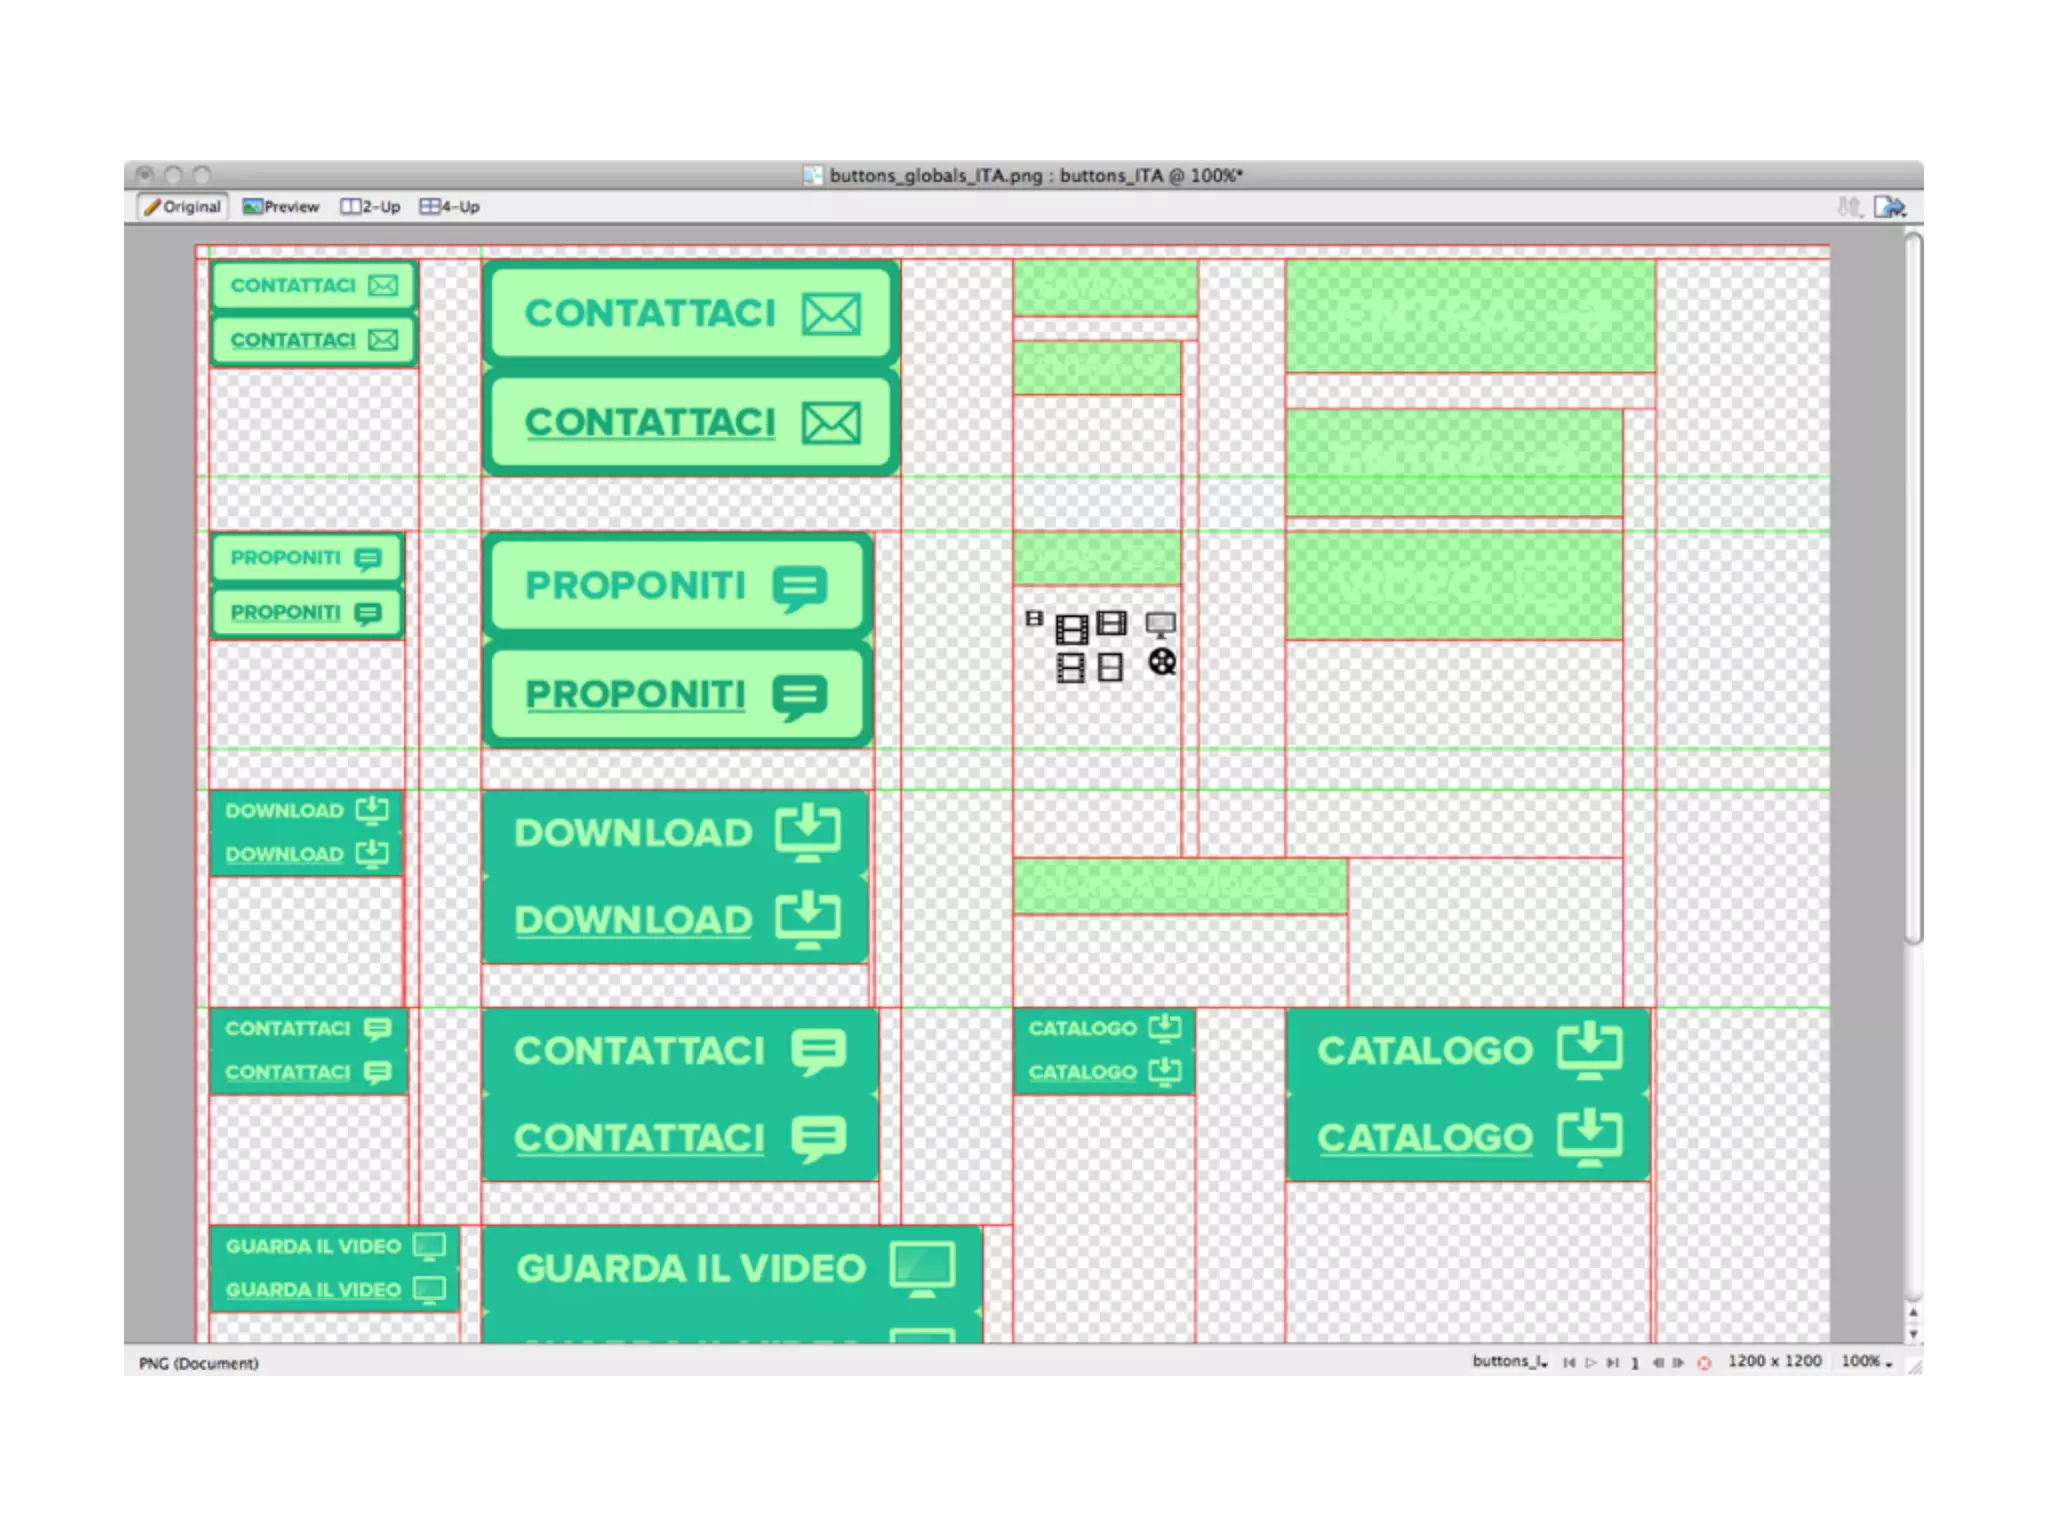Click the vertical scrollbar thumb
Viewport: 2048px width, 1536px height.
tap(1913, 590)
